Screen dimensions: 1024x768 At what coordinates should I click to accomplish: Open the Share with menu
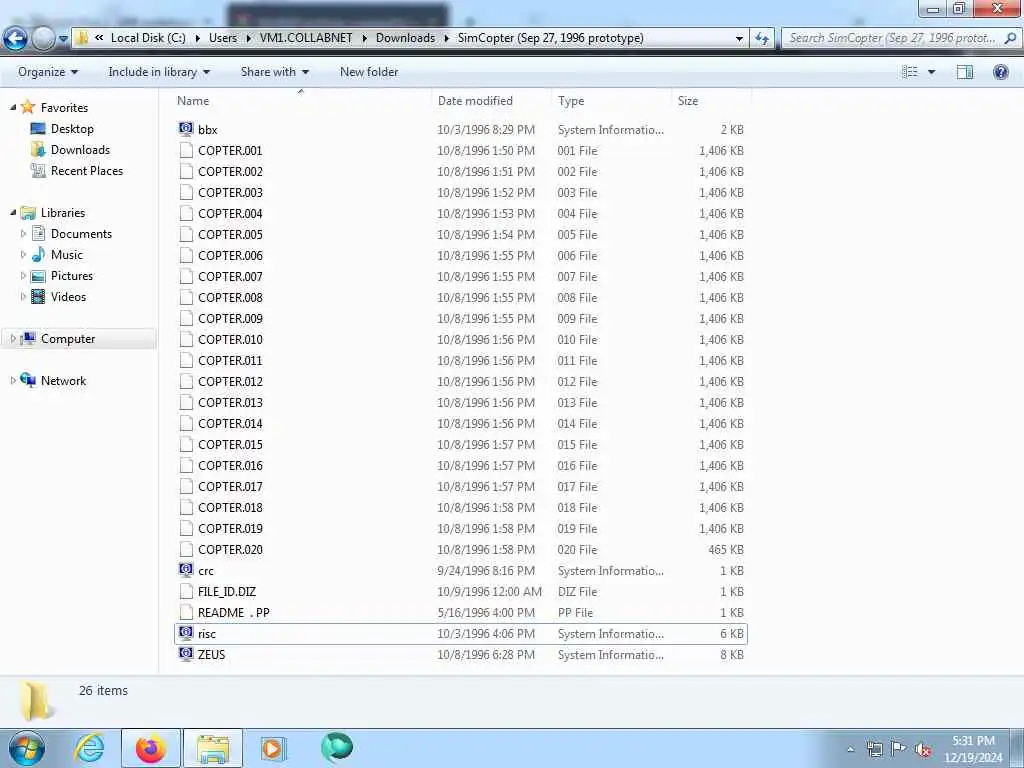pos(274,72)
